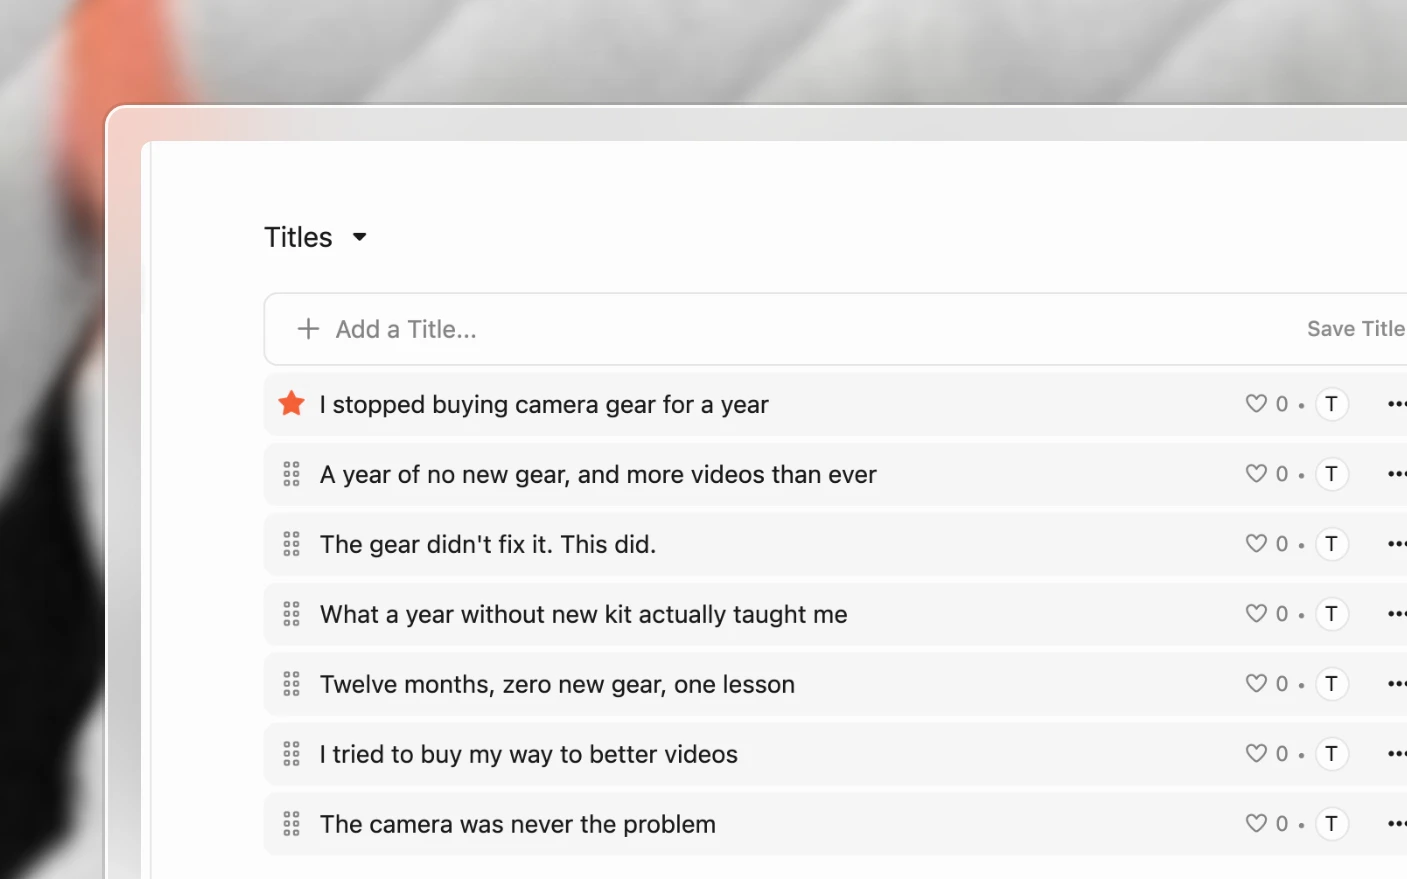This screenshot has width=1407, height=879.
Task: Heart "Twelve months, zero new gear, one lesson"
Action: click(1256, 684)
